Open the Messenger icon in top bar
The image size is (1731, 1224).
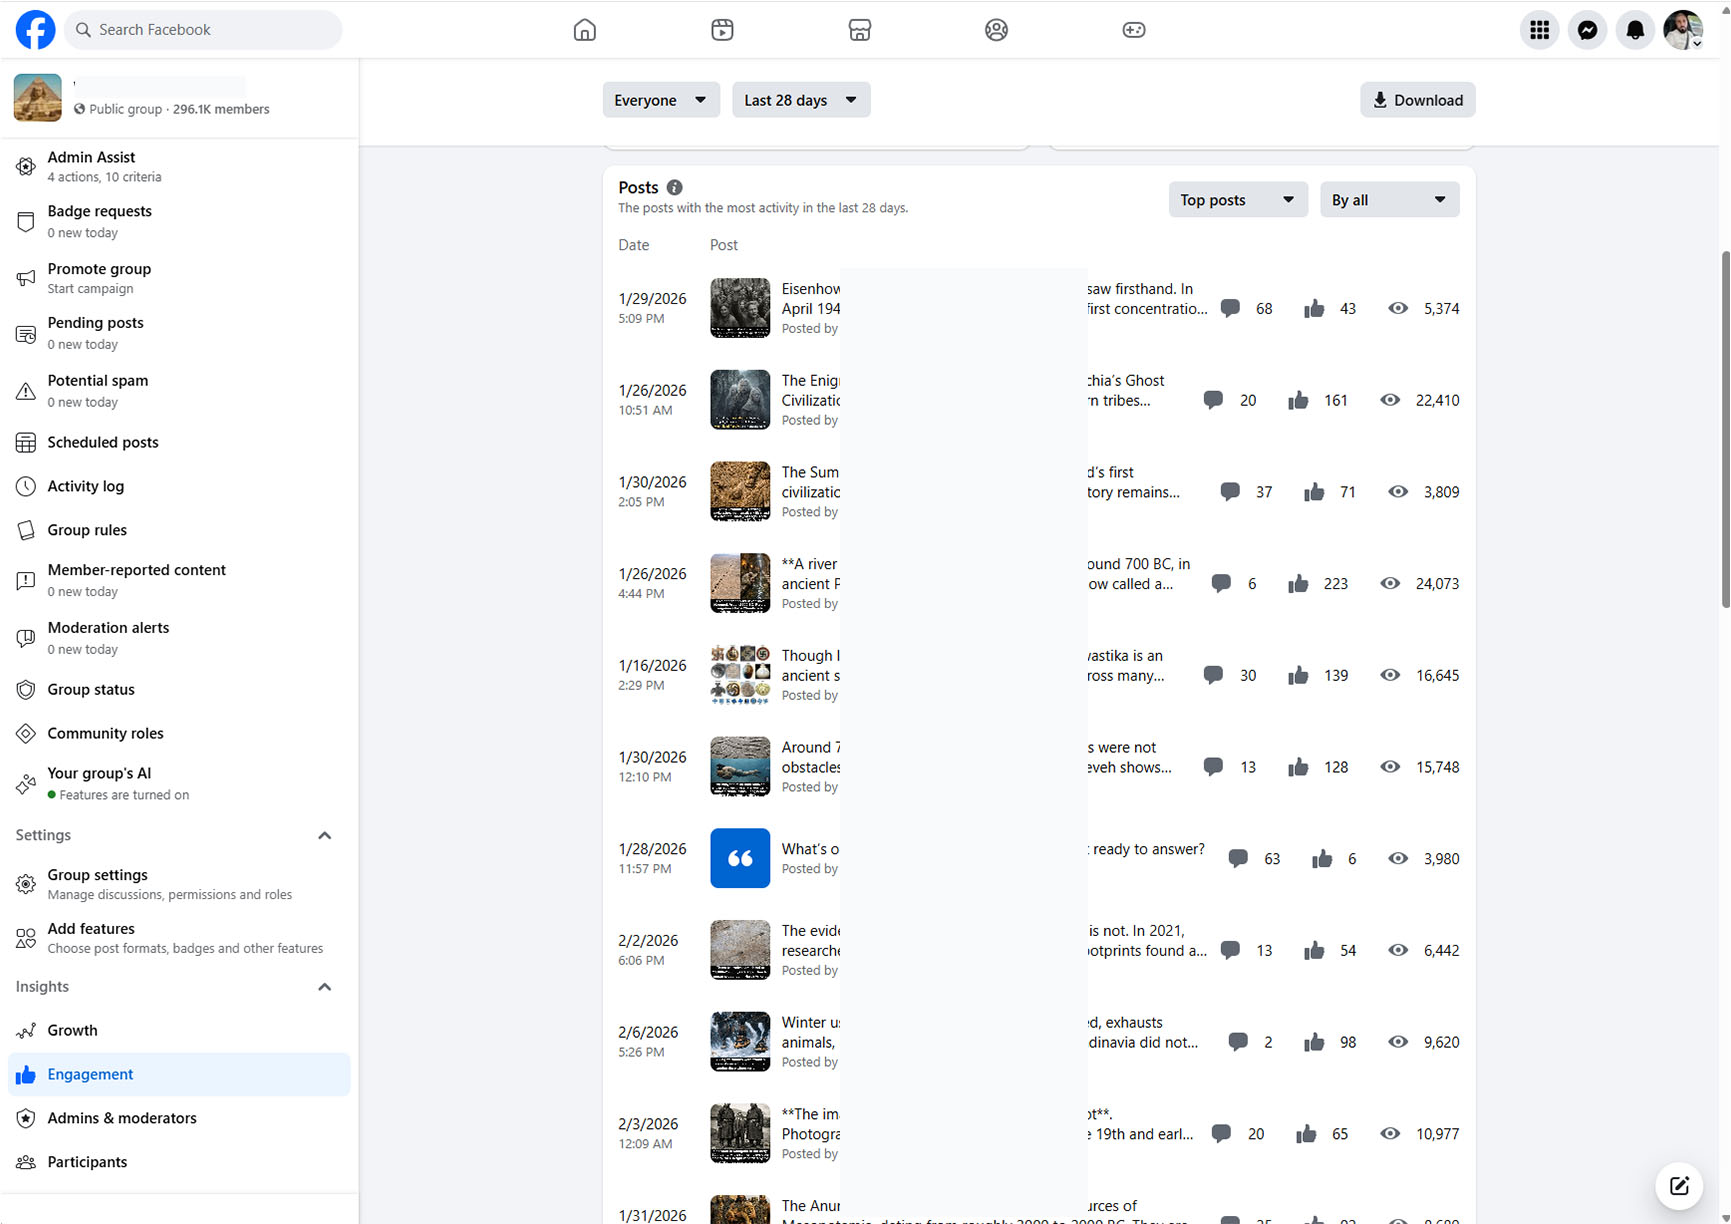click(1587, 30)
